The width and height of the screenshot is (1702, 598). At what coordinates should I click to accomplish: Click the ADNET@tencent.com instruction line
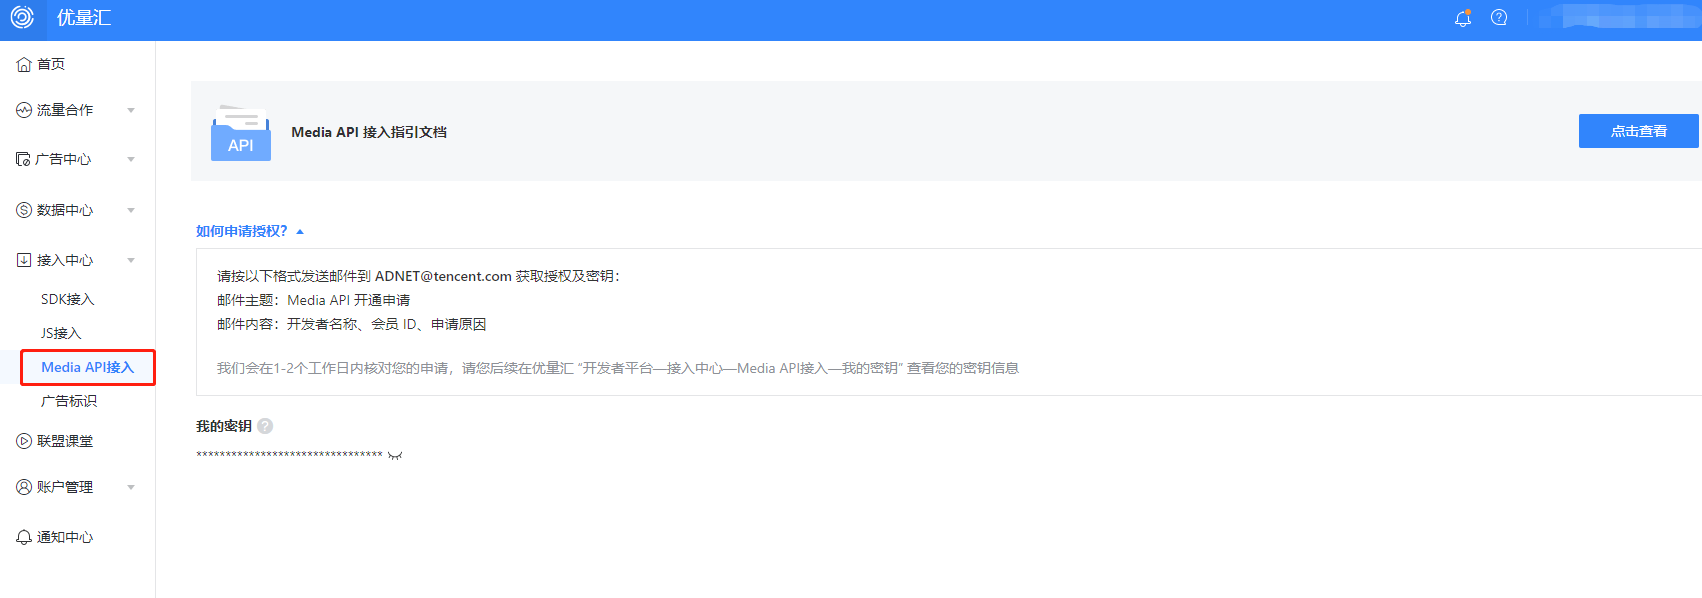tap(418, 276)
